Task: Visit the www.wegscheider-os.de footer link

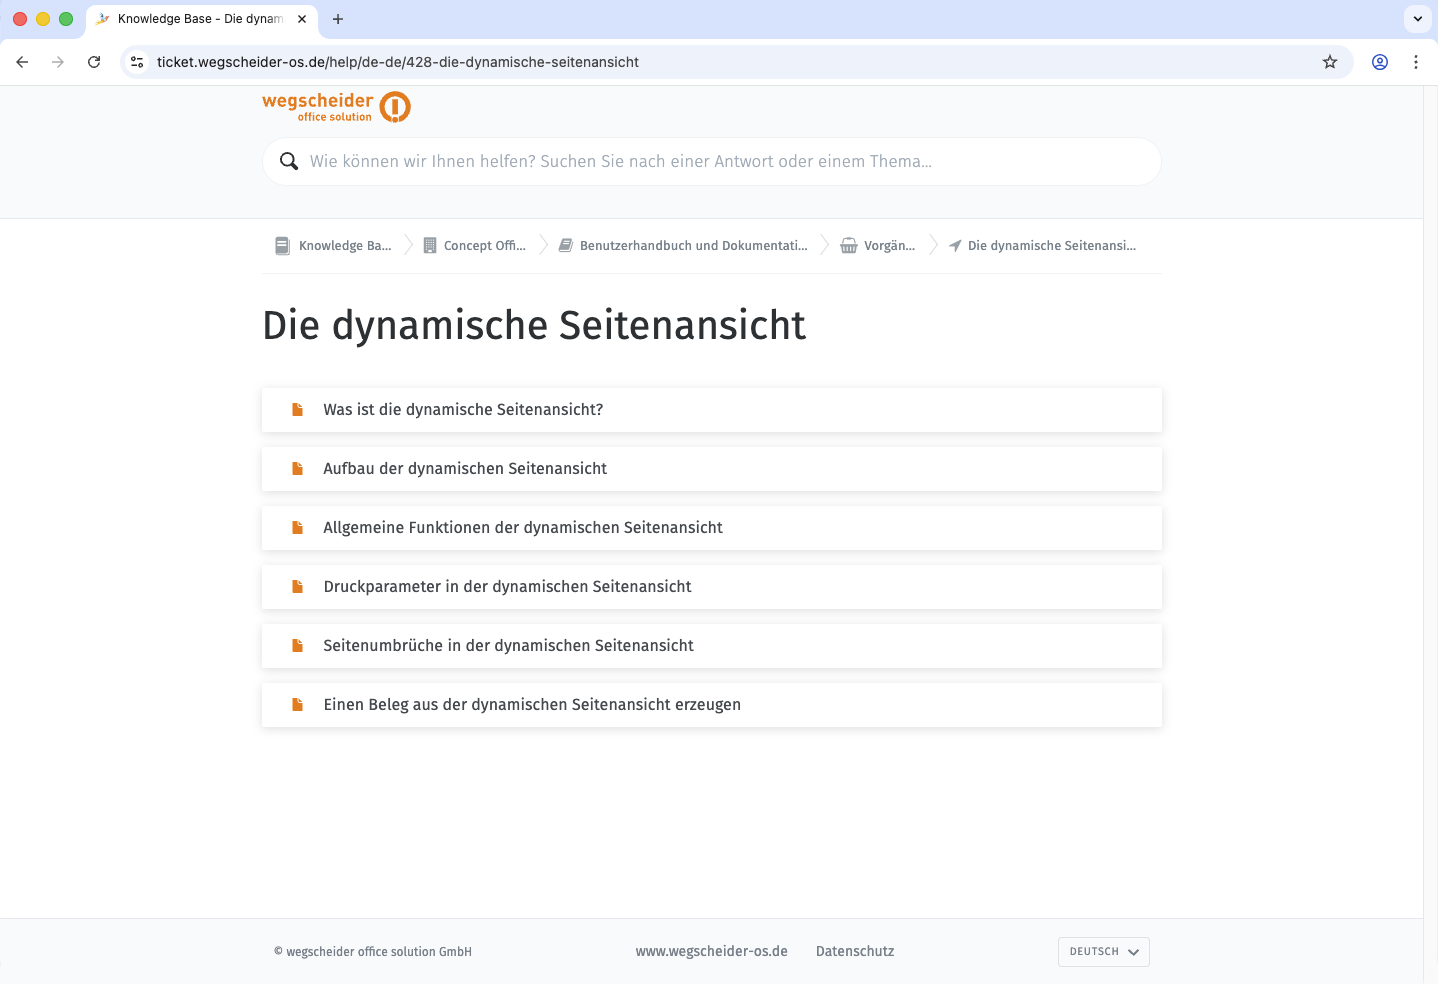Action: pos(711,952)
